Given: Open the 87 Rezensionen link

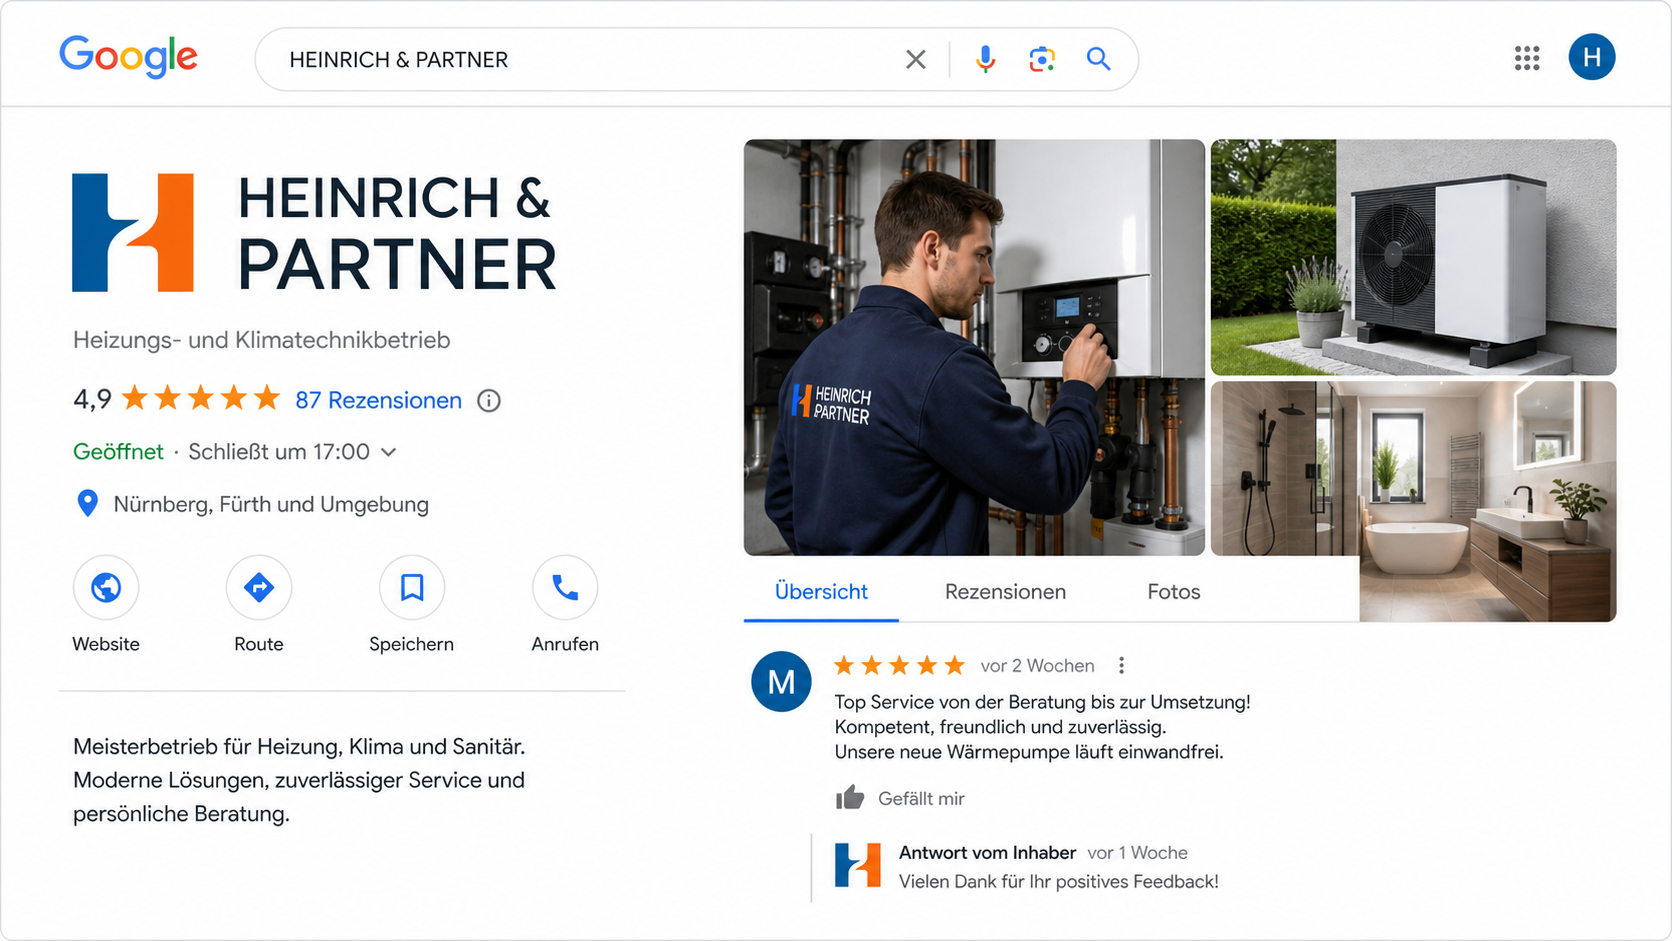Looking at the screenshot, I should [x=378, y=401].
